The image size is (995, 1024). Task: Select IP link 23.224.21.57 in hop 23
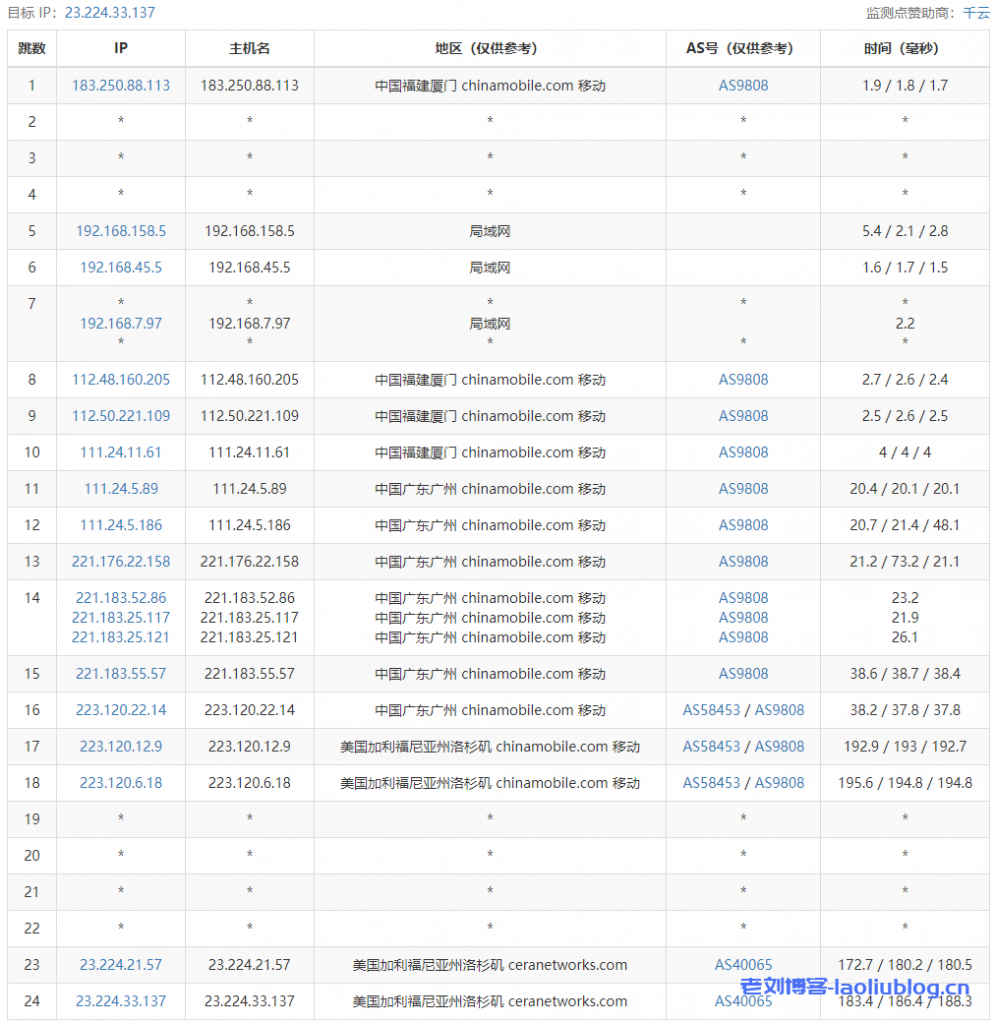tap(120, 964)
